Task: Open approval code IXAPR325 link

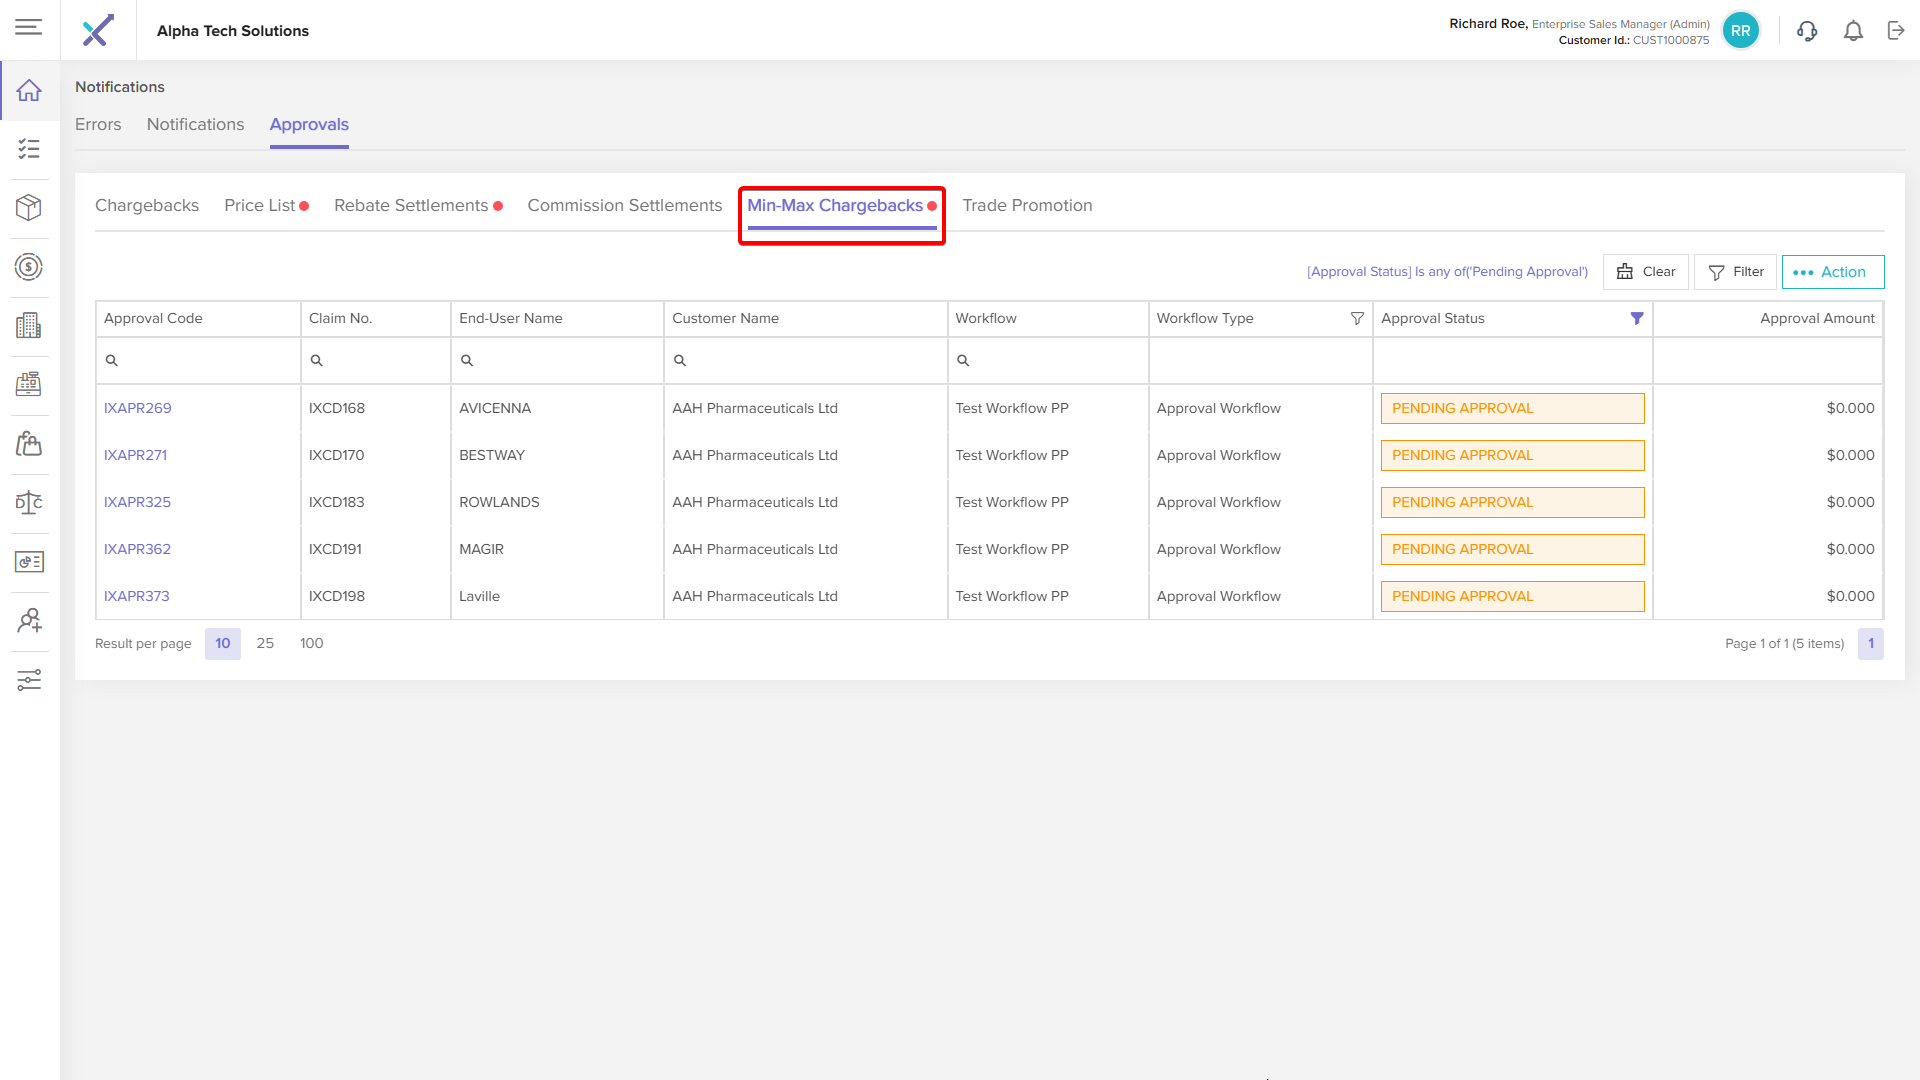Action: tap(137, 502)
